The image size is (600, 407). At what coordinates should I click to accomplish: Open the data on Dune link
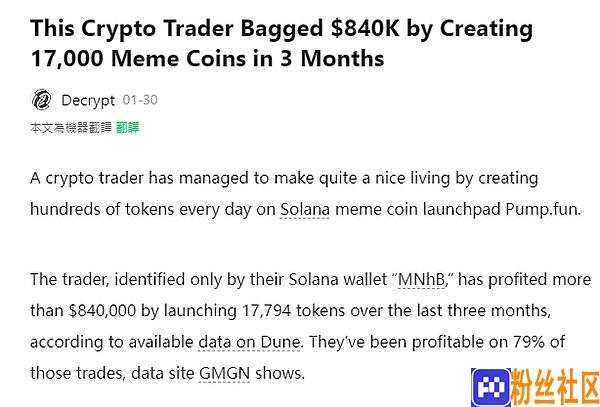click(x=249, y=342)
